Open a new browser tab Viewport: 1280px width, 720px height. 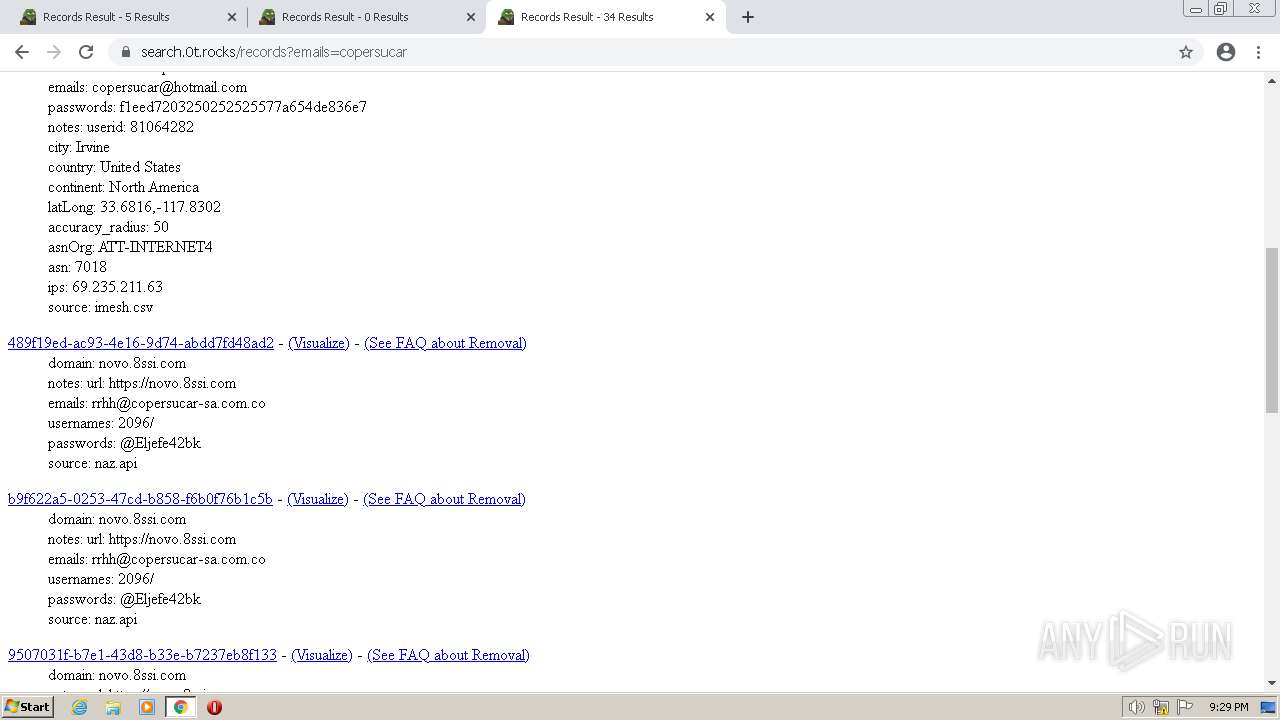748,17
